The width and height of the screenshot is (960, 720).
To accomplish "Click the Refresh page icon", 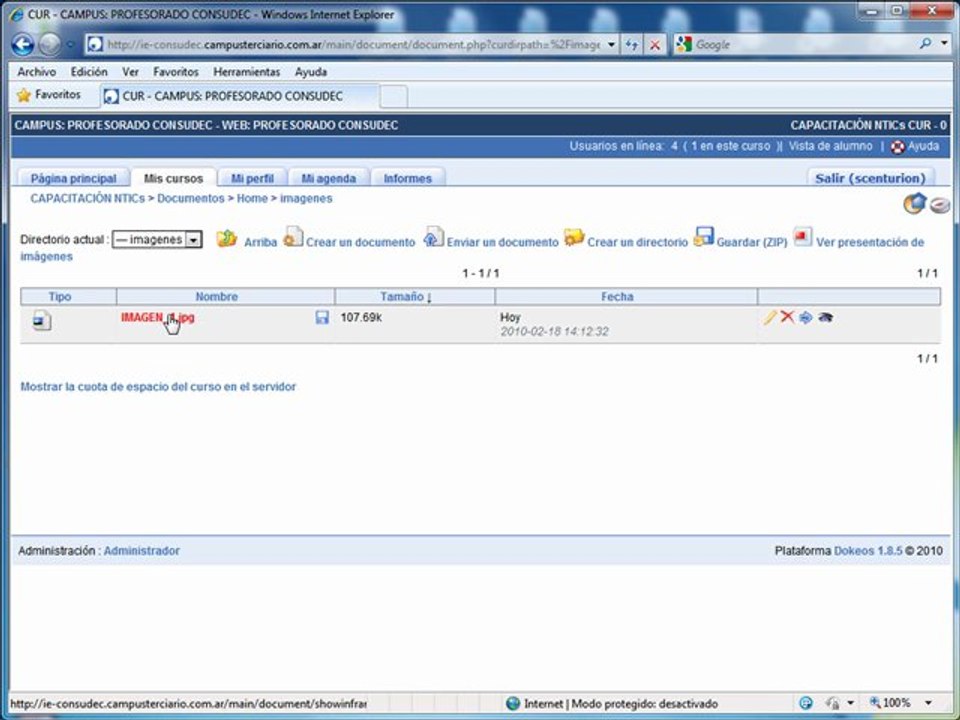I will [x=632, y=45].
